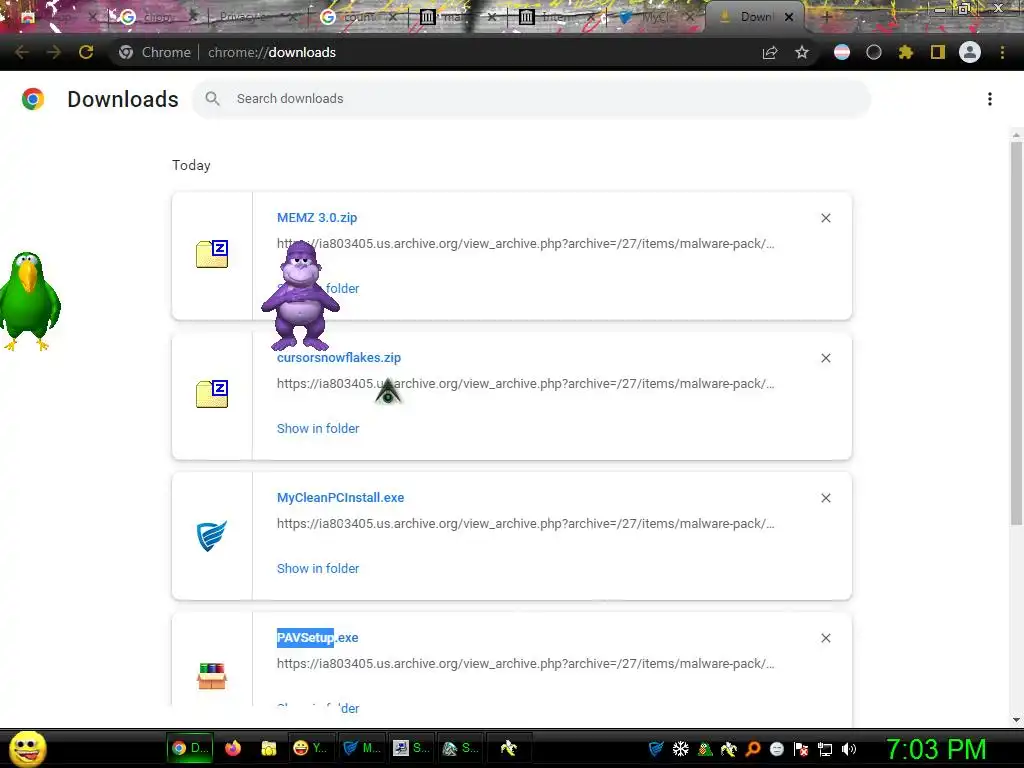Open the first 'S...' monitor taskbar button
Image resolution: width=1024 pixels, height=768 pixels.
tap(411, 748)
